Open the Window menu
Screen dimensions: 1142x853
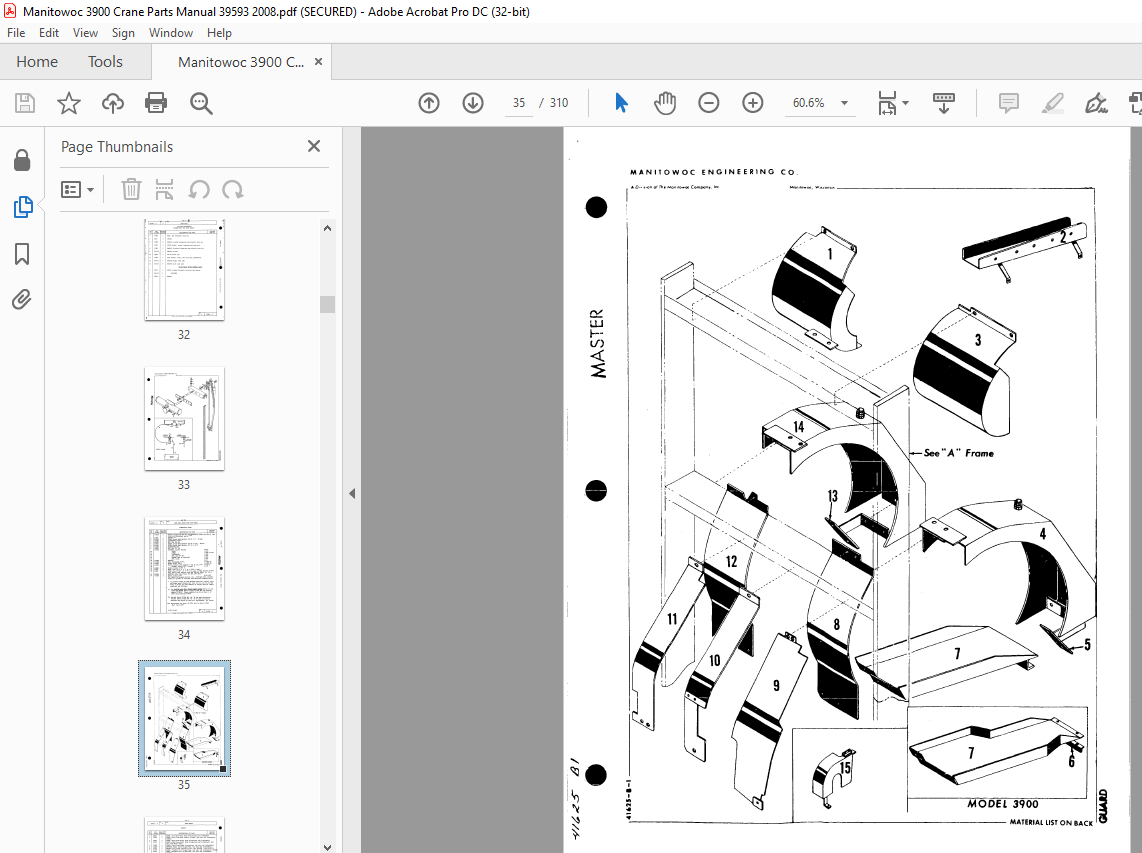[x=170, y=33]
